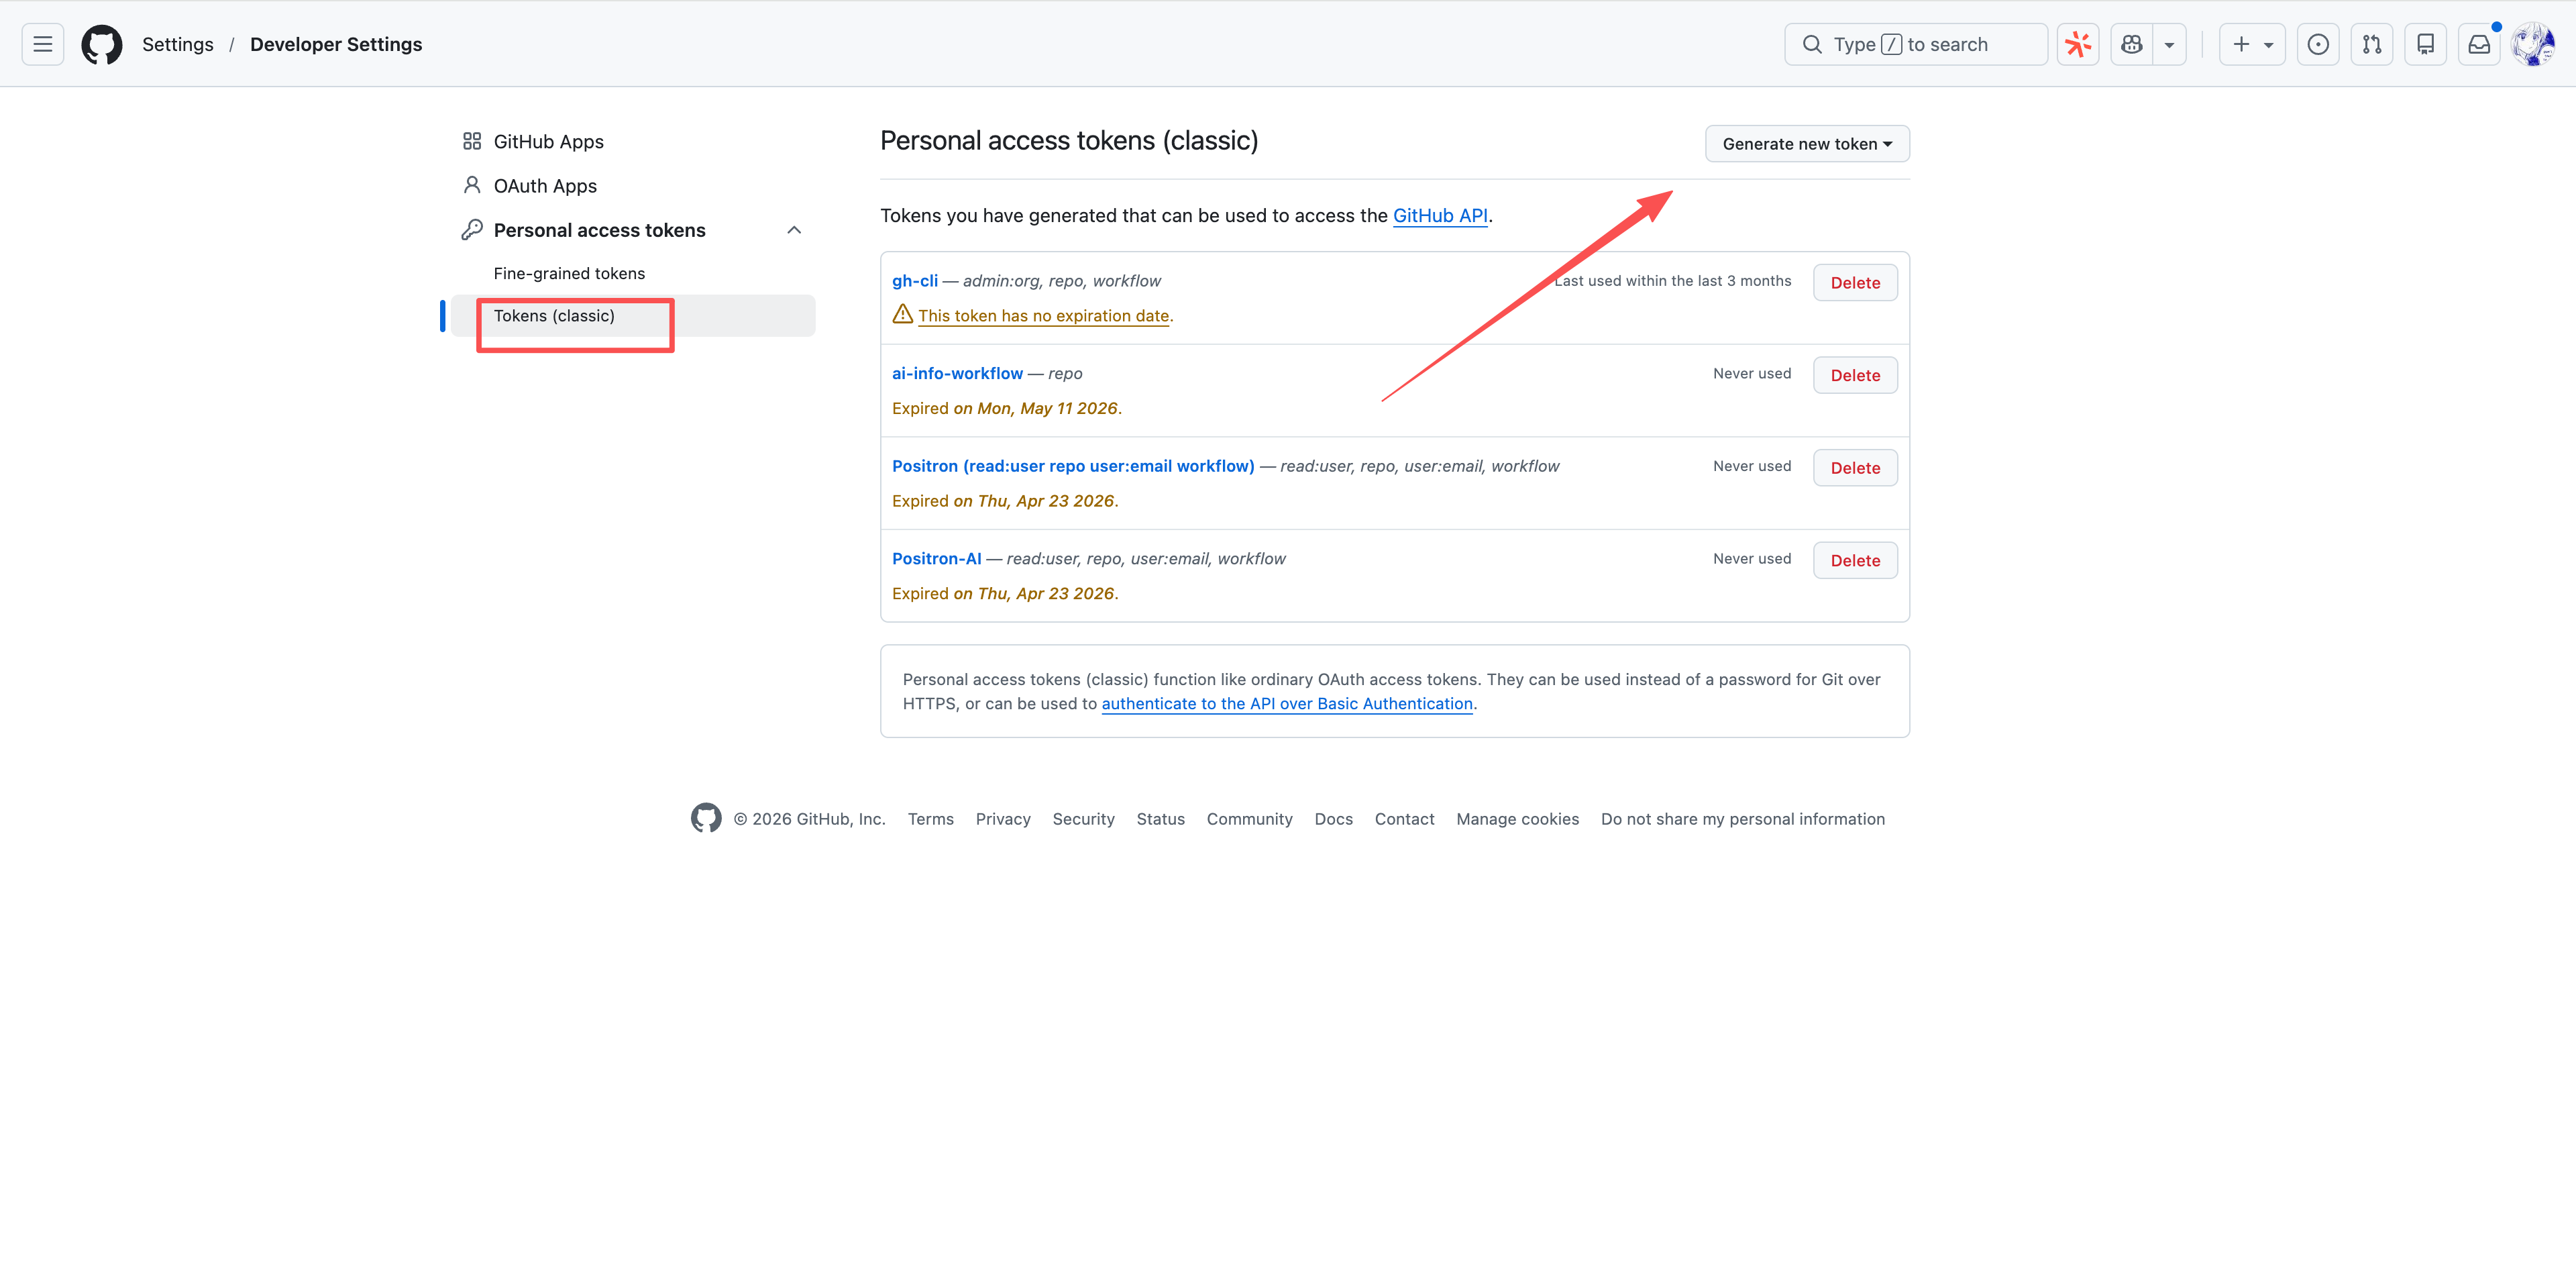Click the search magnifier field
The image size is (2576, 1287).
pos(1915,44)
